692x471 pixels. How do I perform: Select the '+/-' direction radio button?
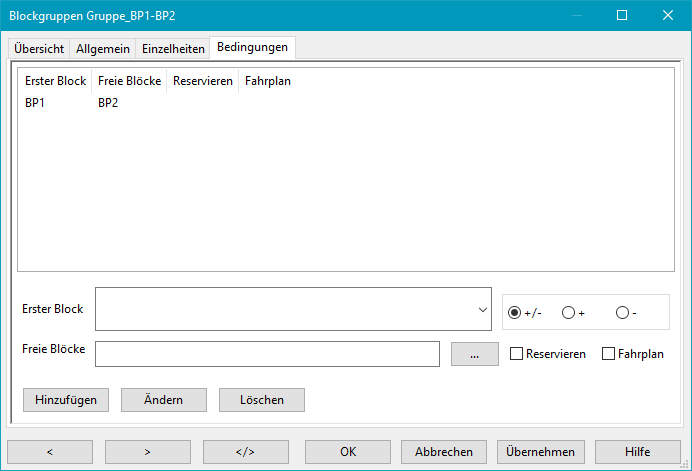pos(515,313)
